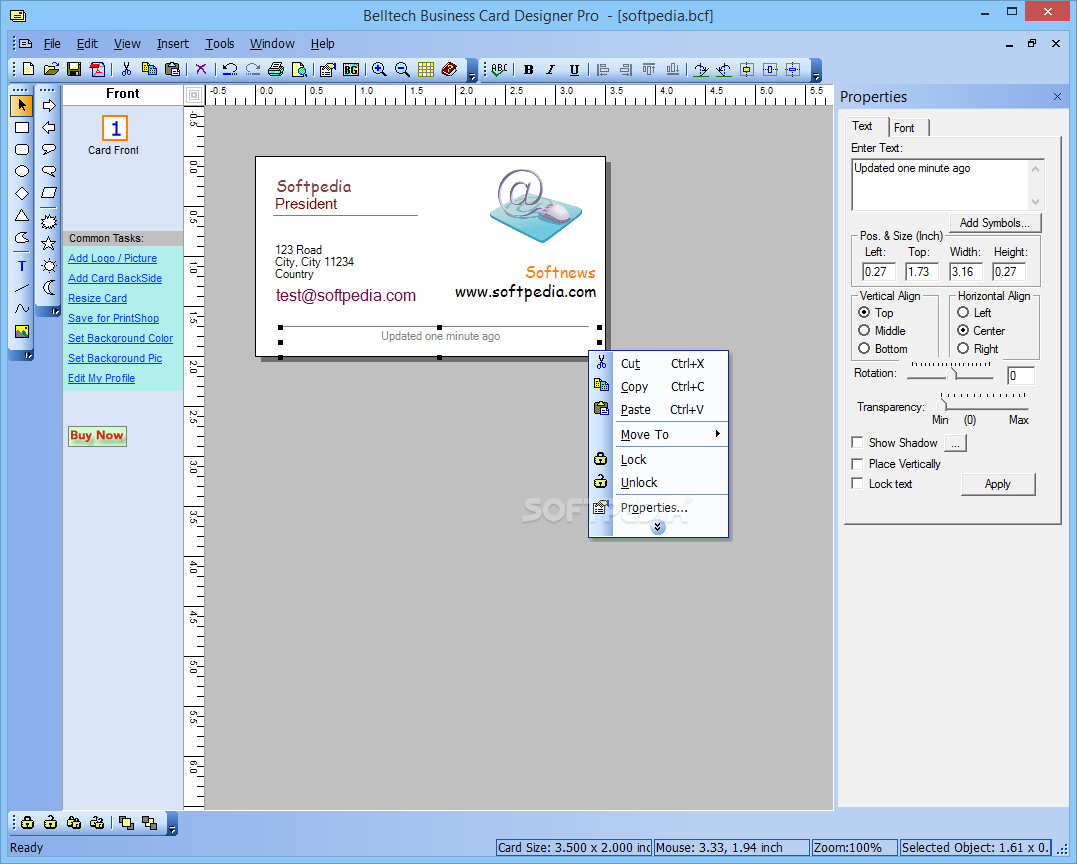Click the Set Background Color link
Screen dimensions: 1077x864
tap(120, 338)
